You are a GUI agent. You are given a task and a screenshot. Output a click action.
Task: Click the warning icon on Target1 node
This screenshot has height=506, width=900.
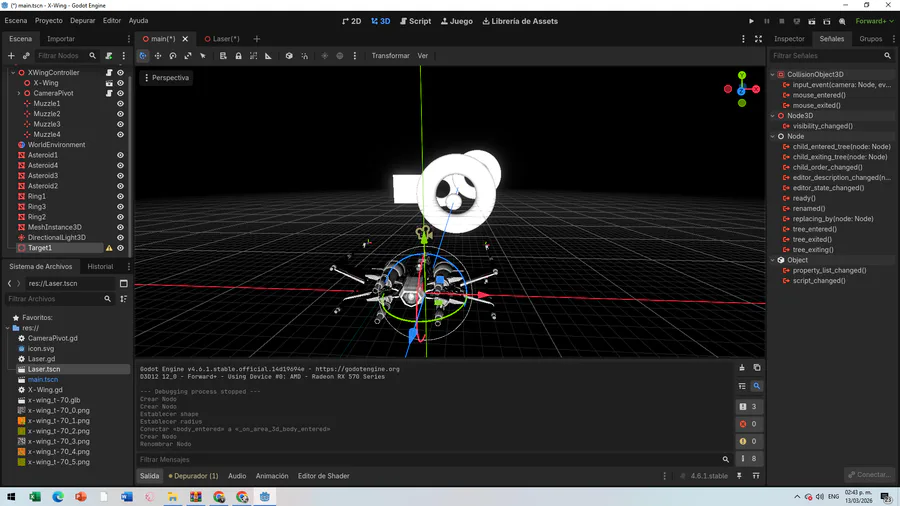click(x=109, y=248)
